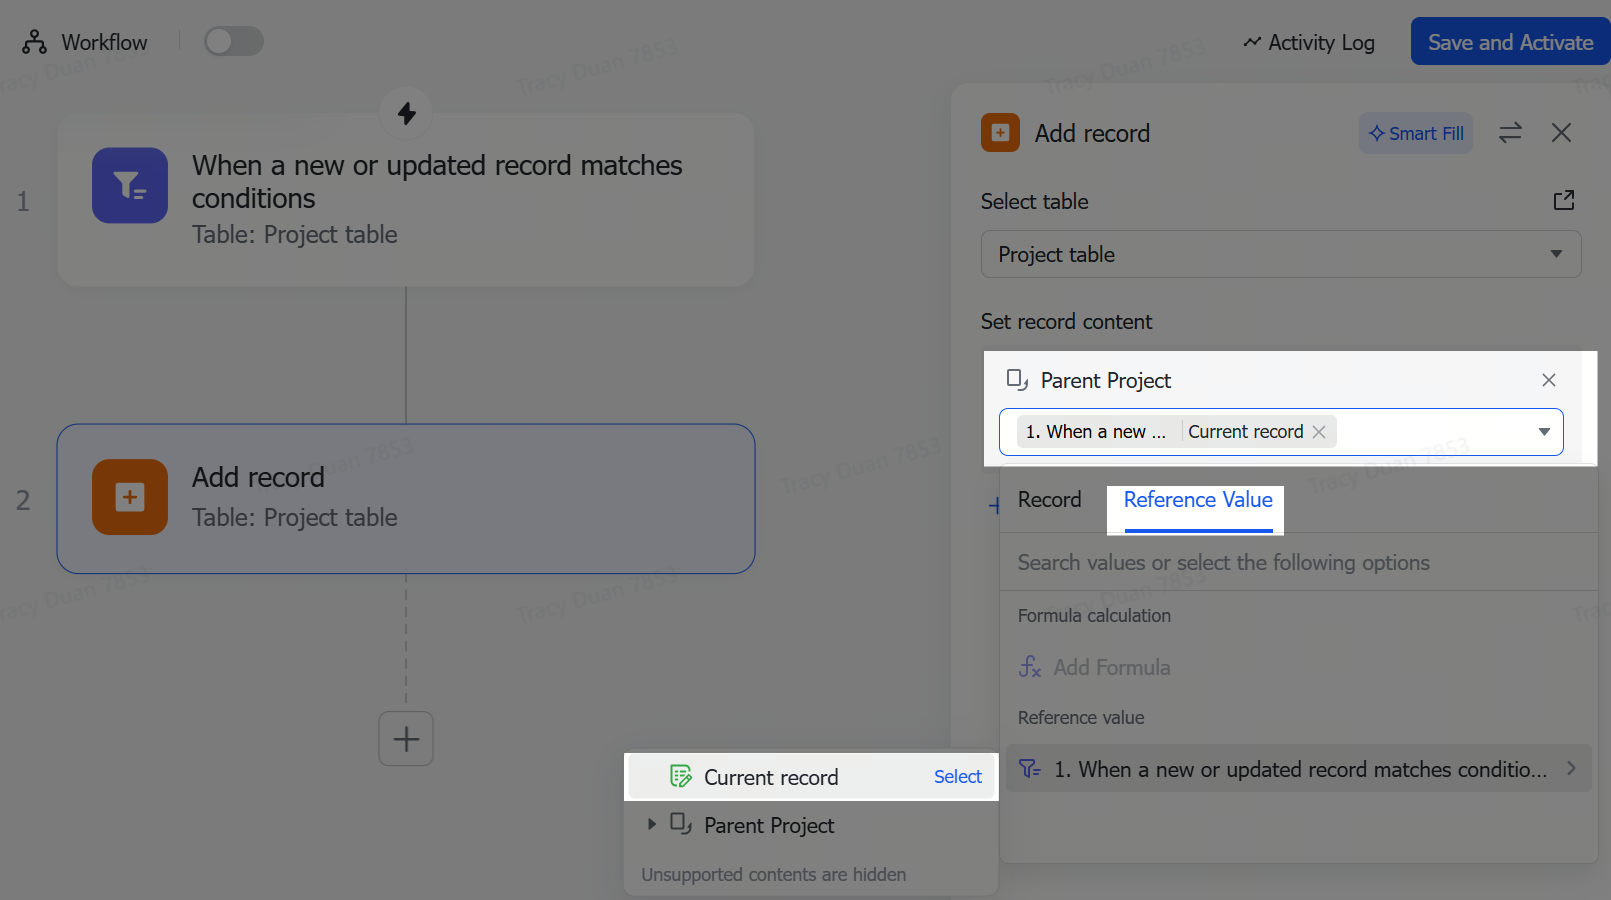Expand the Parent Project tree arrow
This screenshot has width=1611, height=900.
click(652, 825)
